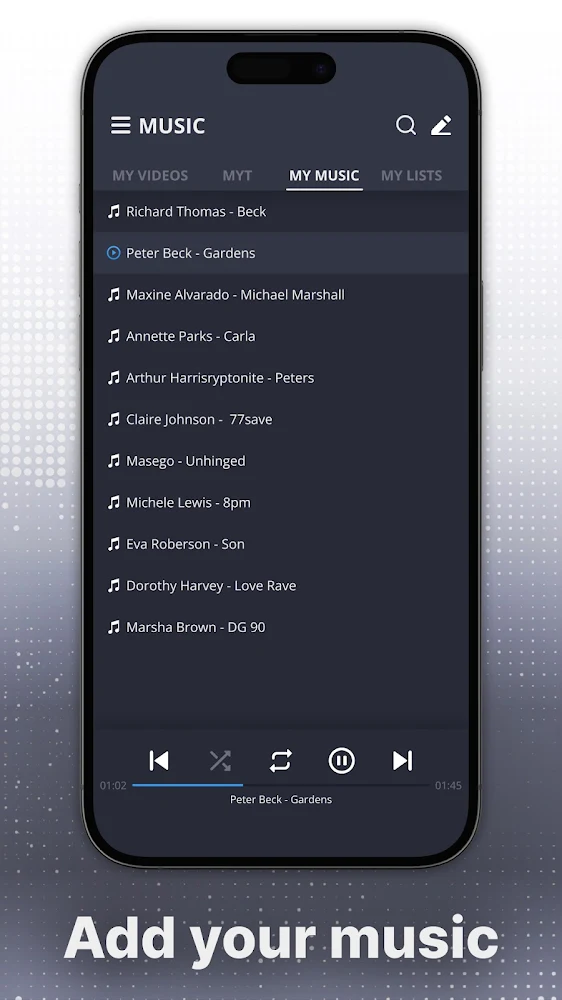Viewport: 562px width, 1000px height.
Task: Tap the pencil edit icon
Action: (x=441, y=125)
